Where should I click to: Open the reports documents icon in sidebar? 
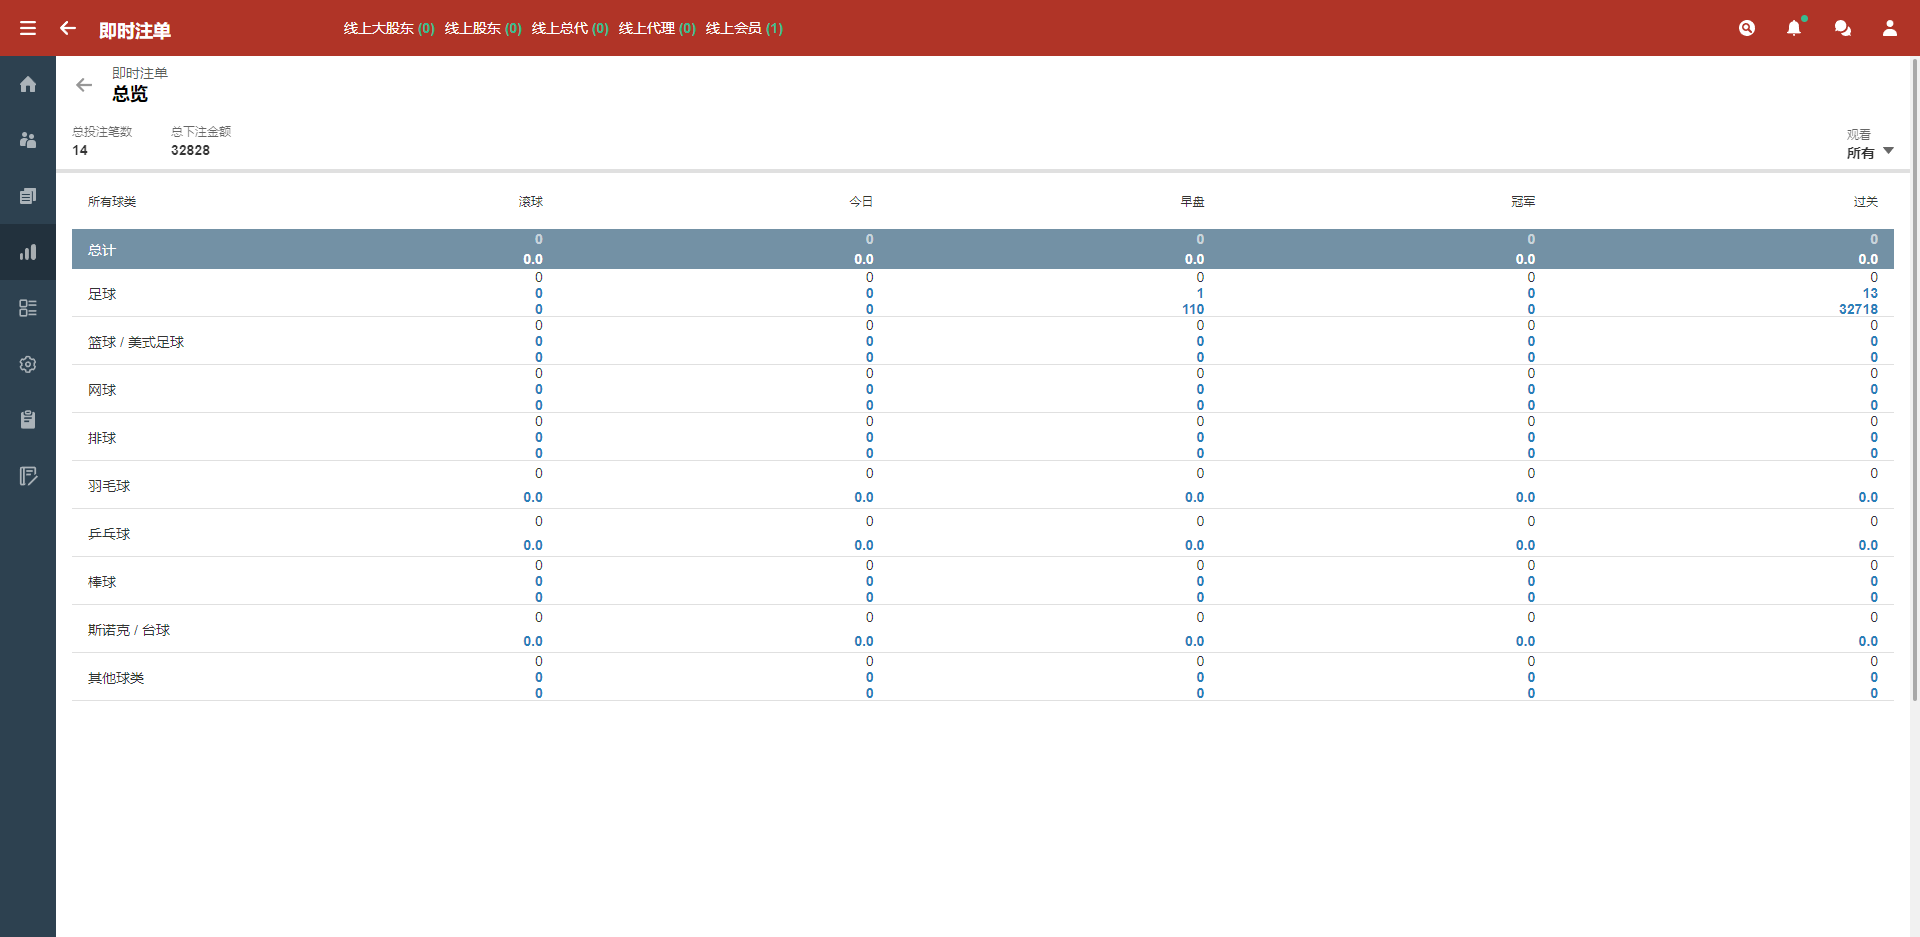point(28,196)
